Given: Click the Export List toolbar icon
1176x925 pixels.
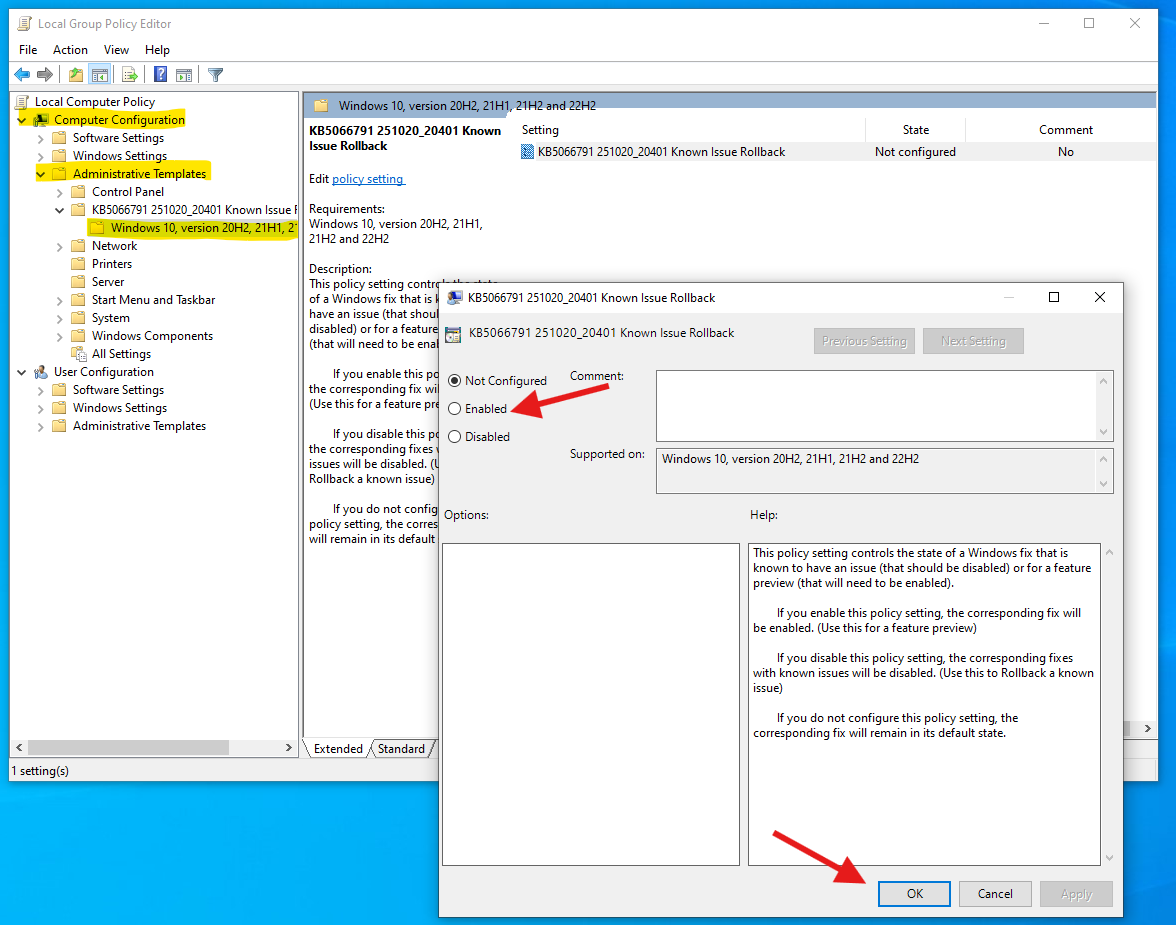Looking at the screenshot, I should point(129,74).
